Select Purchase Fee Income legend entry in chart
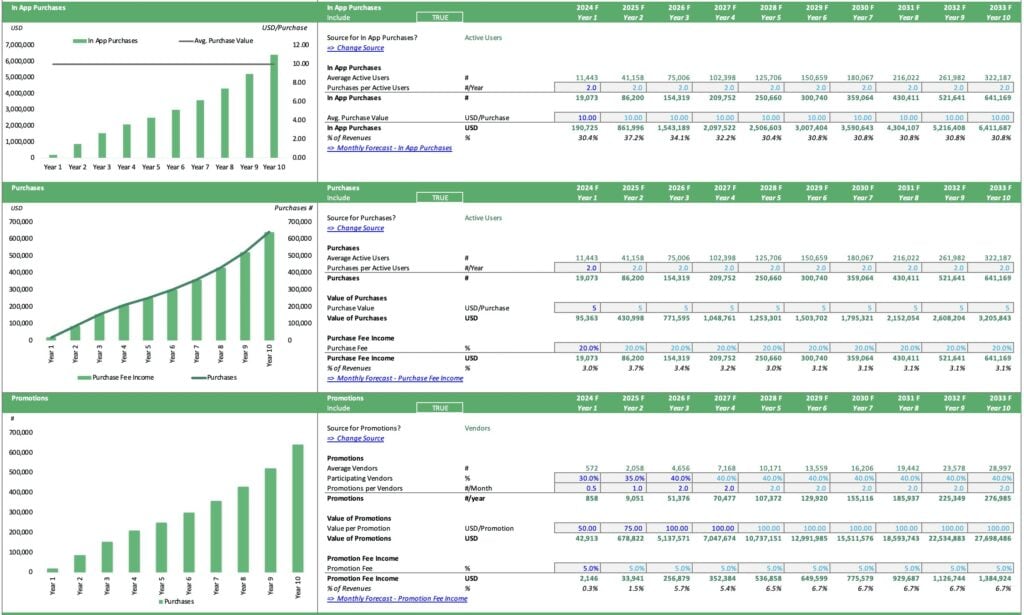This screenshot has height=615, width=1024. coord(116,377)
